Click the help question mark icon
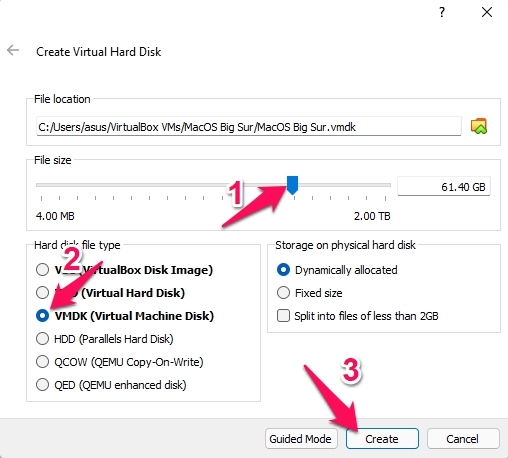508x458 pixels. tap(442, 12)
